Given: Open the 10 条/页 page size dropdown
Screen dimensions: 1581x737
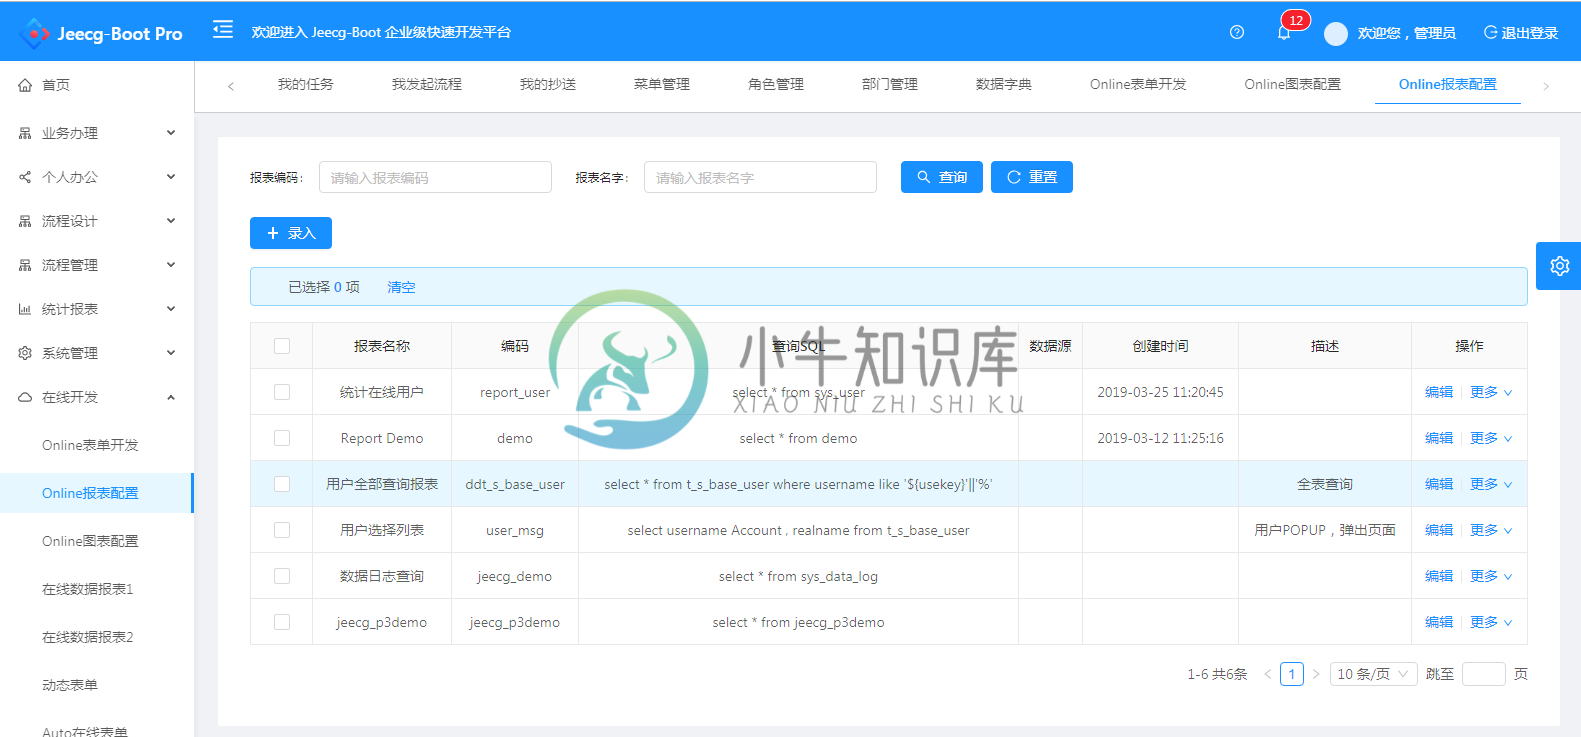Looking at the screenshot, I should coord(1373,674).
